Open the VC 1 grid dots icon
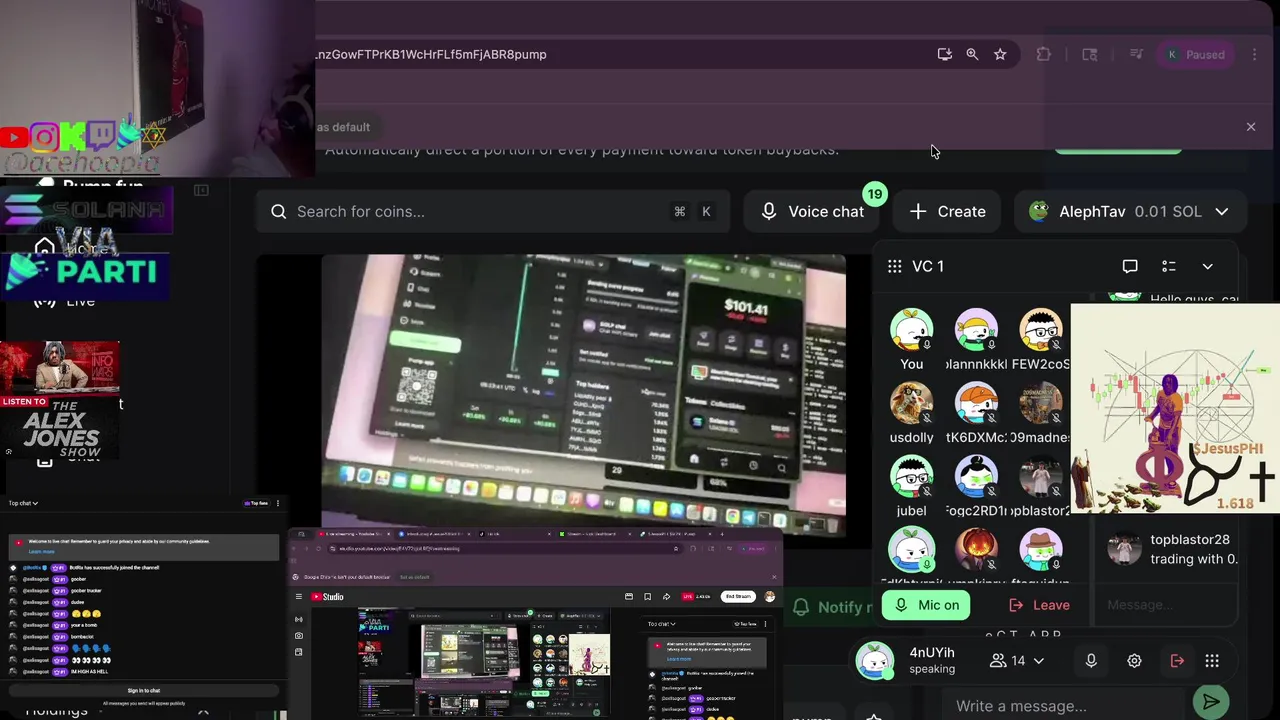The image size is (1280, 720). pos(894,266)
